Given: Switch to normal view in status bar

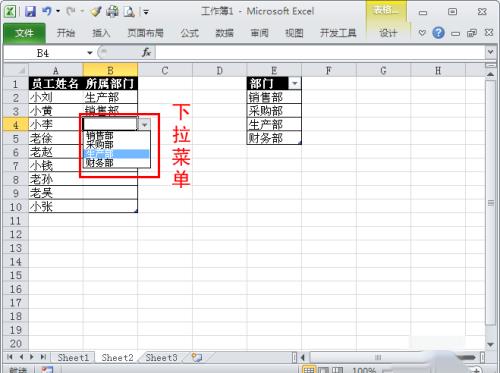Looking at the screenshot, I should point(309,370).
